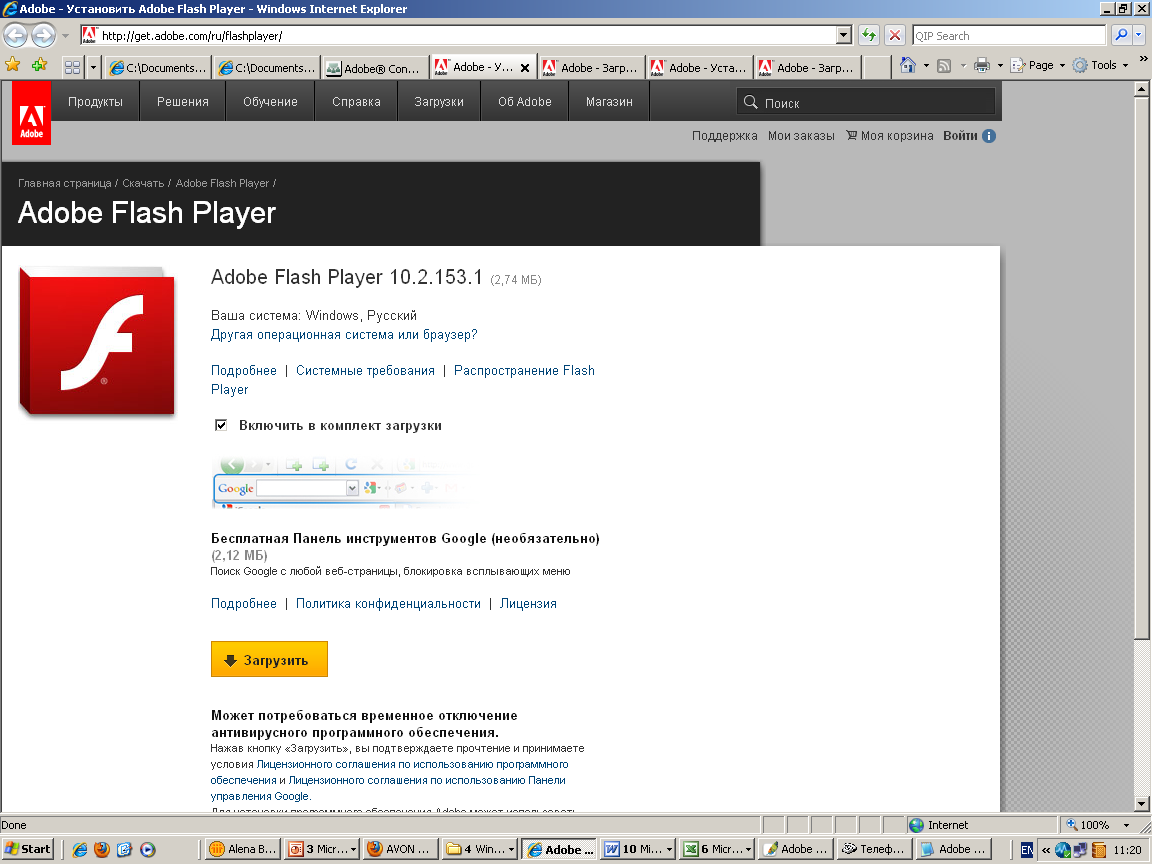Viewport: 1152px width, 864px height.
Task: Click the Flash Player red logo image
Action: pyautogui.click(x=97, y=342)
